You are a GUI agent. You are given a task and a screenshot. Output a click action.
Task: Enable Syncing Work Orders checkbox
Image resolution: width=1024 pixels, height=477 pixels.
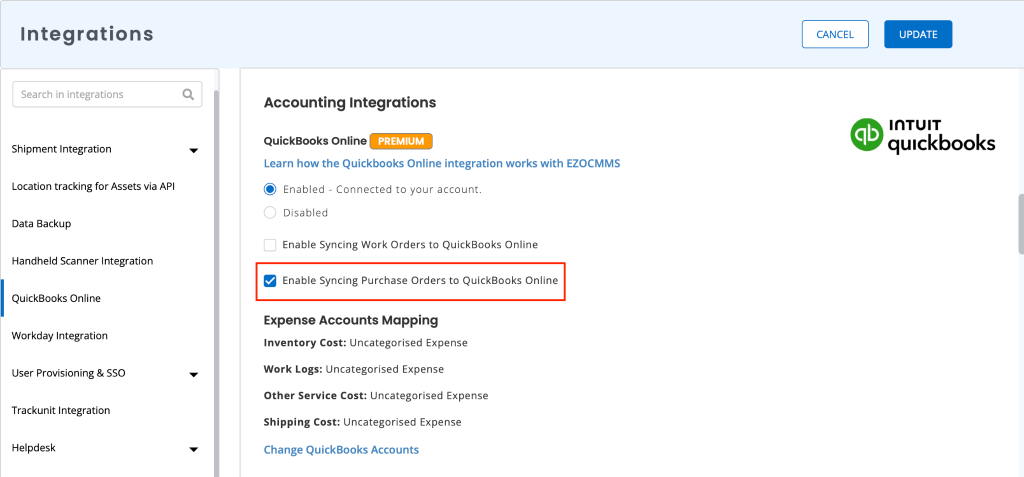pyautogui.click(x=270, y=245)
